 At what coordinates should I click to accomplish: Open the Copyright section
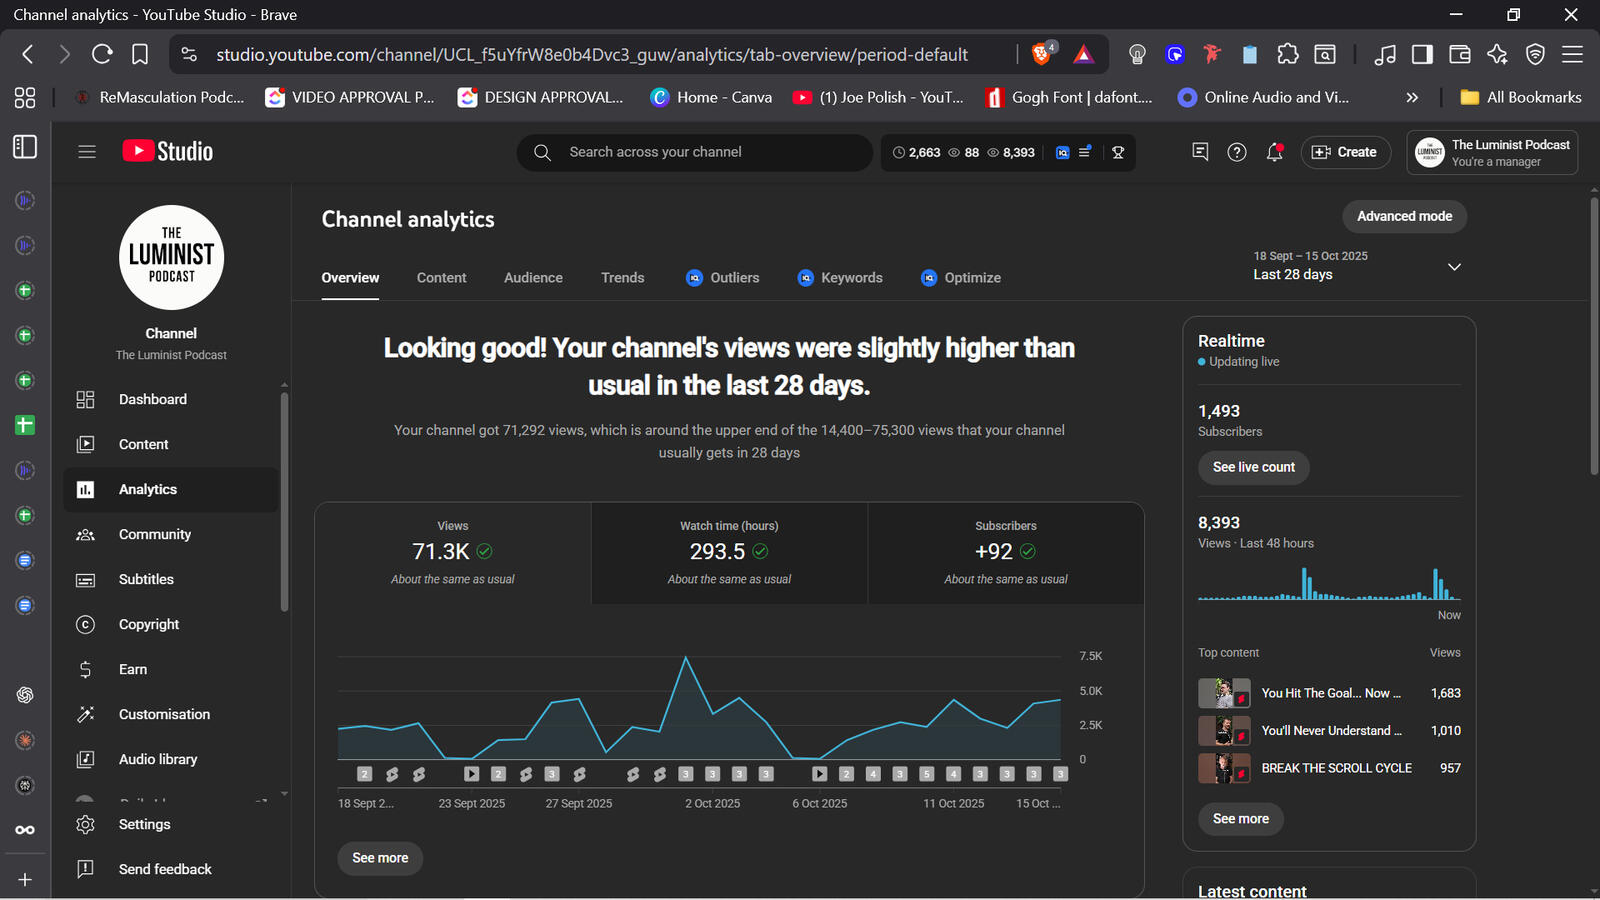(x=171, y=624)
